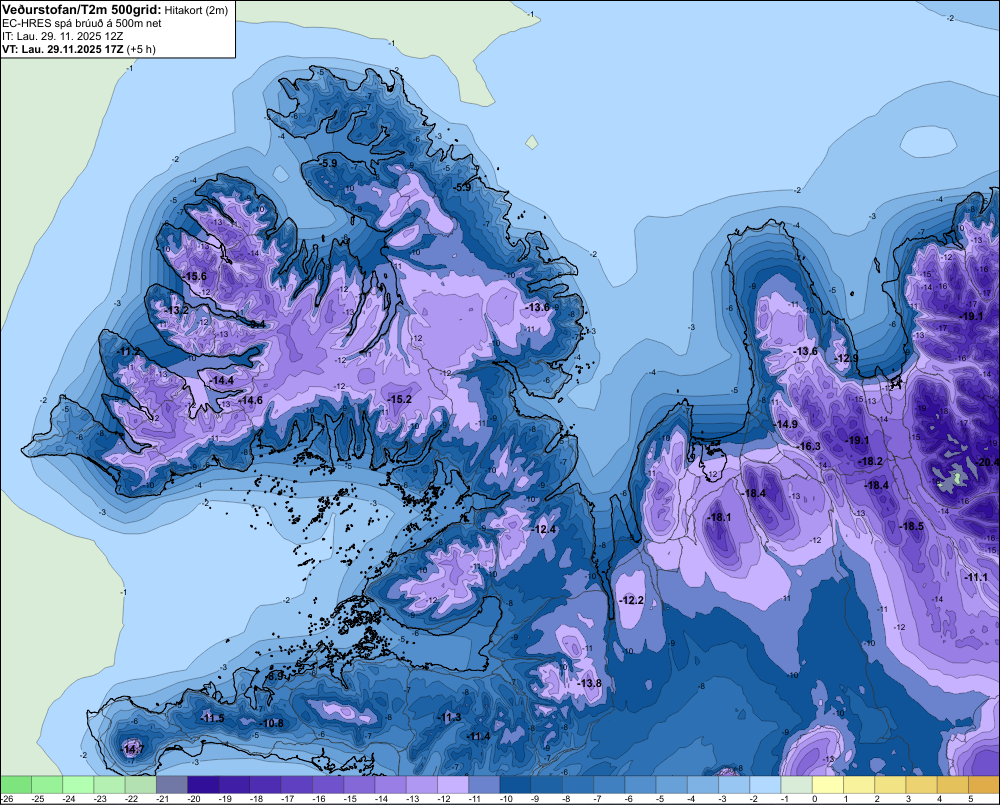Pick the orange legend swatch right of 5
1000x805 pixels.
point(984,785)
